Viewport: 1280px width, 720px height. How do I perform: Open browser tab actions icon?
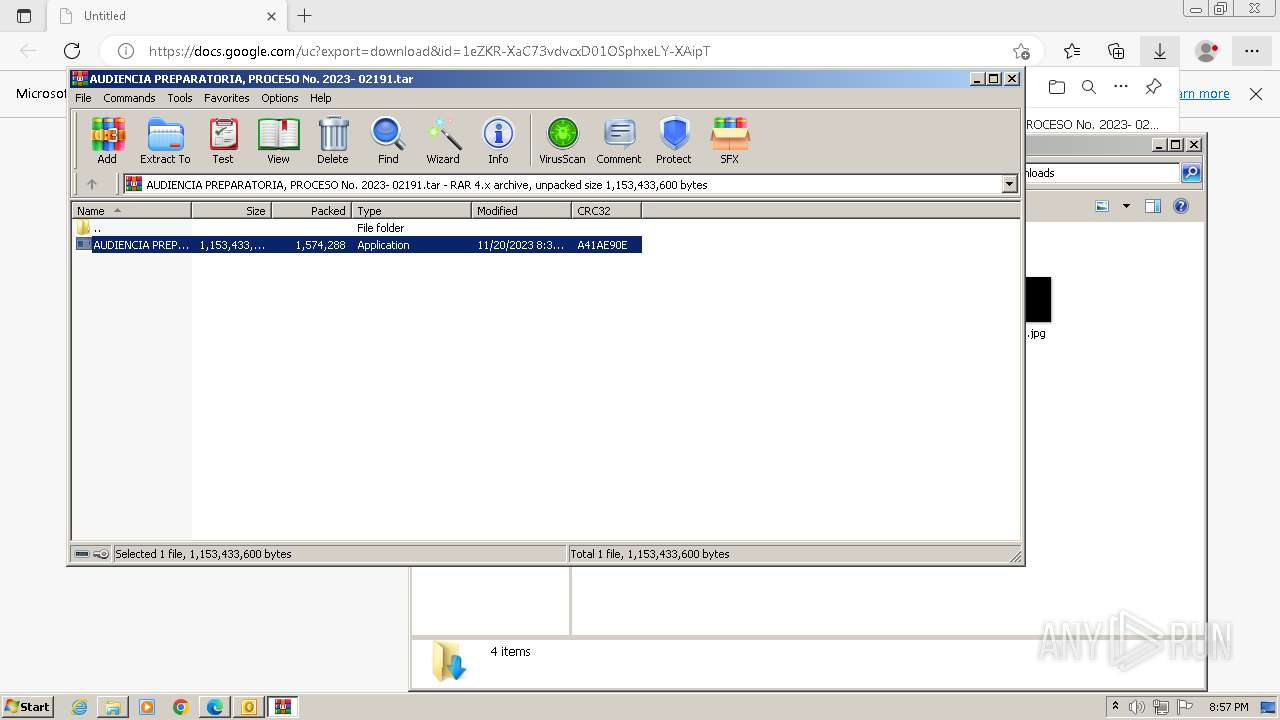tap(24, 16)
